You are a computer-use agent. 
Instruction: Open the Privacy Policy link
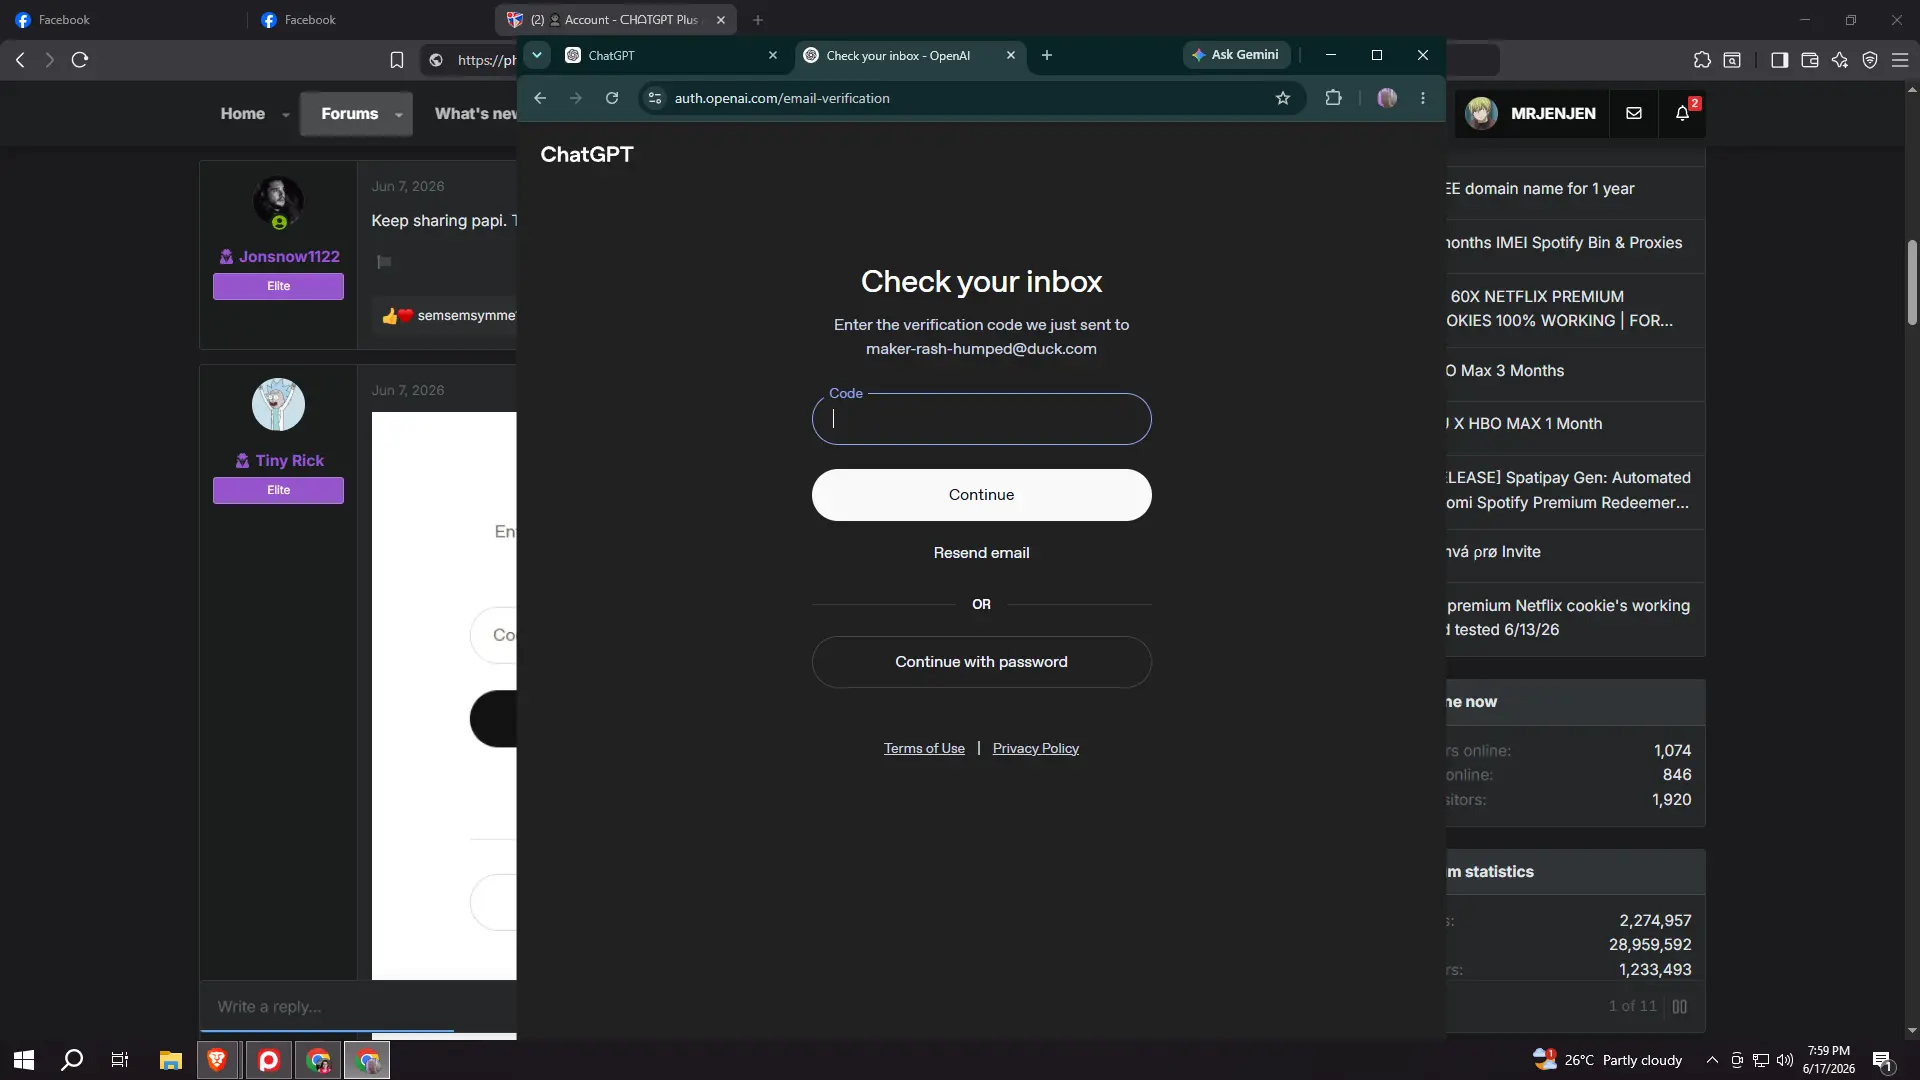tap(1035, 748)
